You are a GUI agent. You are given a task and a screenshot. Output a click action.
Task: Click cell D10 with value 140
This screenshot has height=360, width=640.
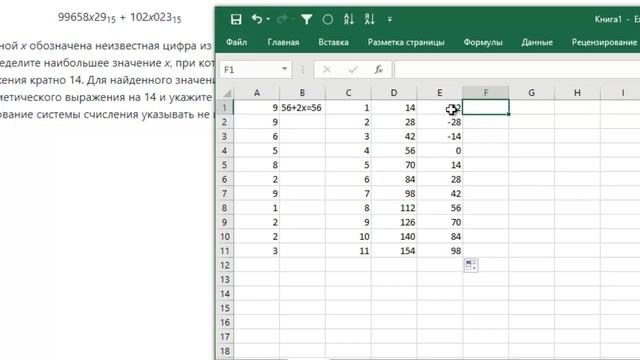(x=394, y=236)
